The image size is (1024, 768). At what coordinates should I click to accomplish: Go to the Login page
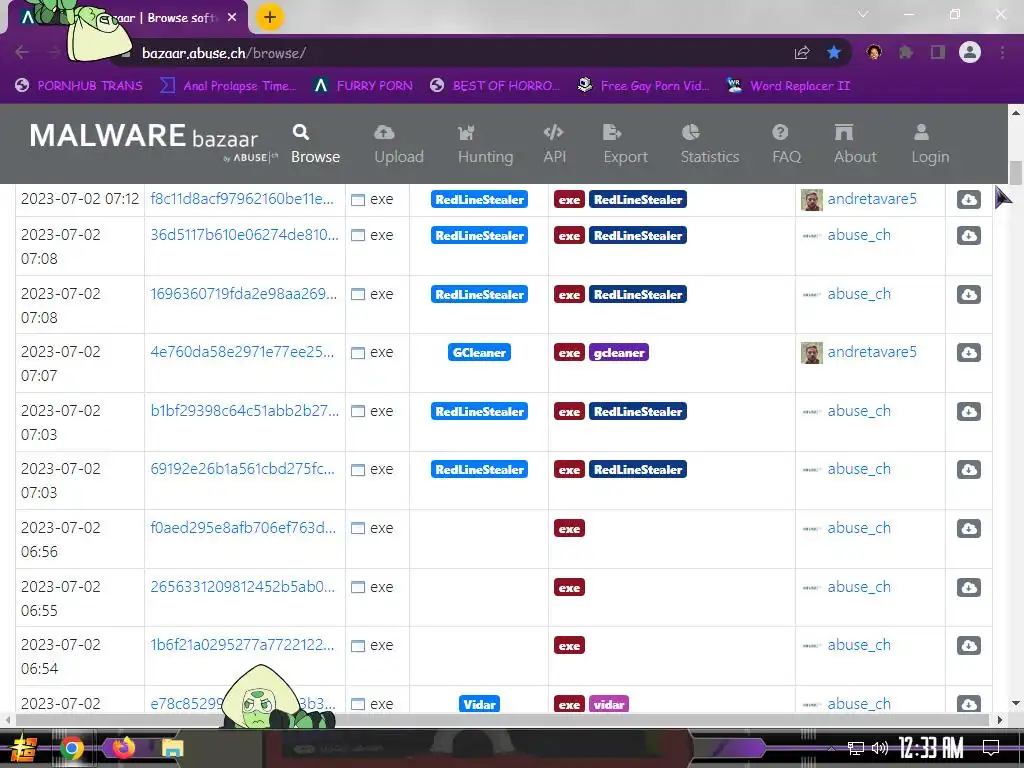point(930,144)
